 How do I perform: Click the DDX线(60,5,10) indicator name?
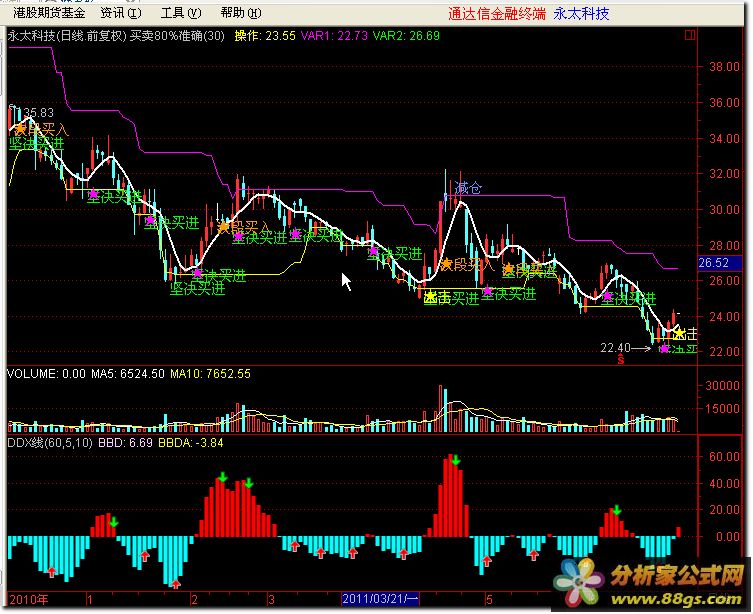50,443
